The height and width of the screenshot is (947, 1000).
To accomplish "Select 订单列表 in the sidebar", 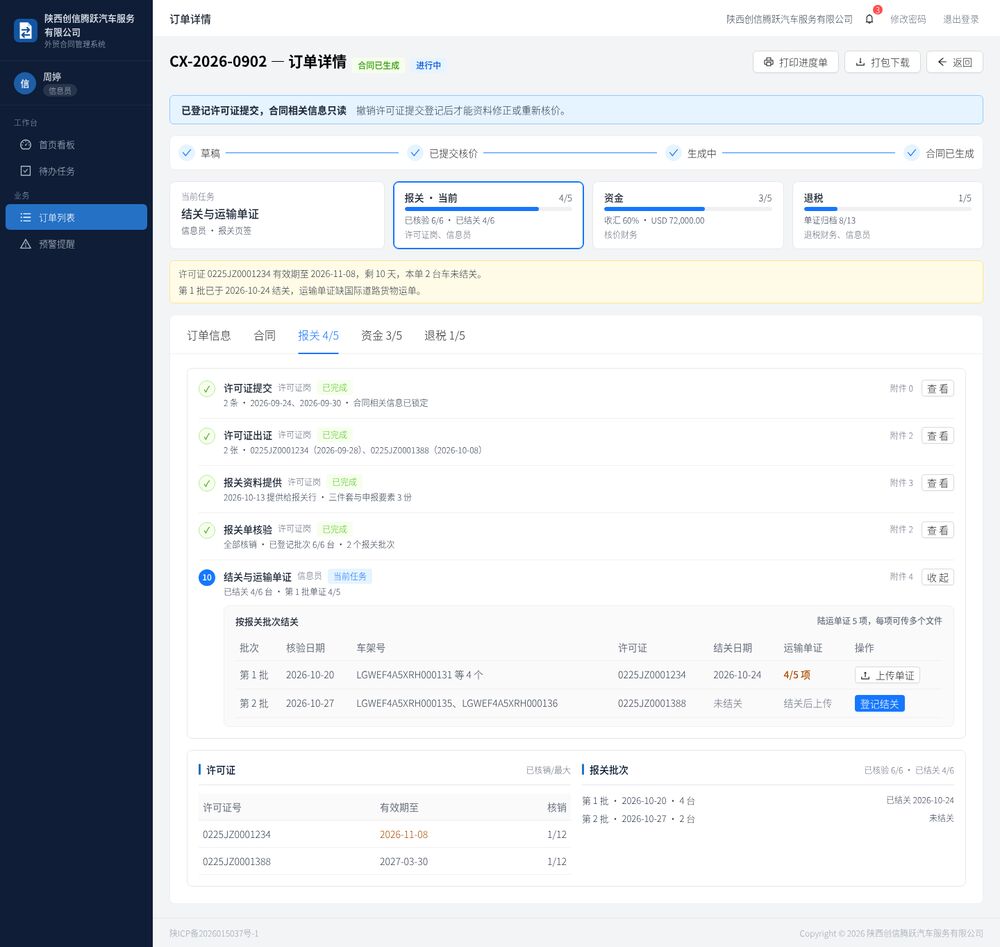I will [77, 217].
